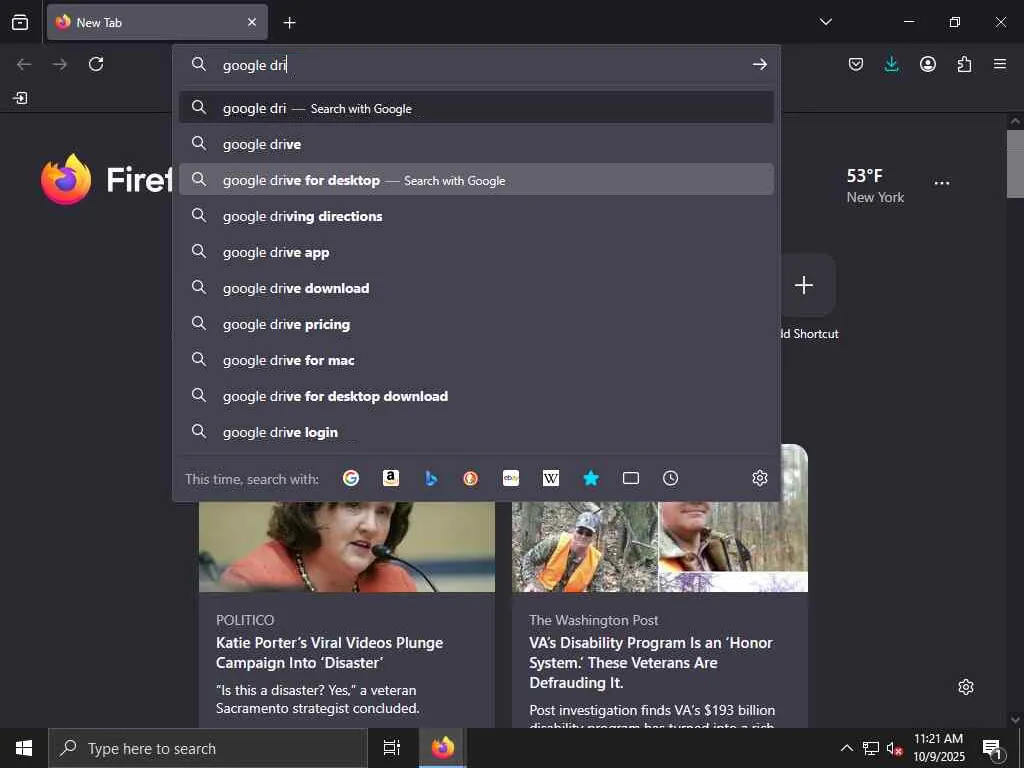Screen dimensions: 1024x768
Task: Search with Amazon one-off engine icon
Action: [x=391, y=478]
